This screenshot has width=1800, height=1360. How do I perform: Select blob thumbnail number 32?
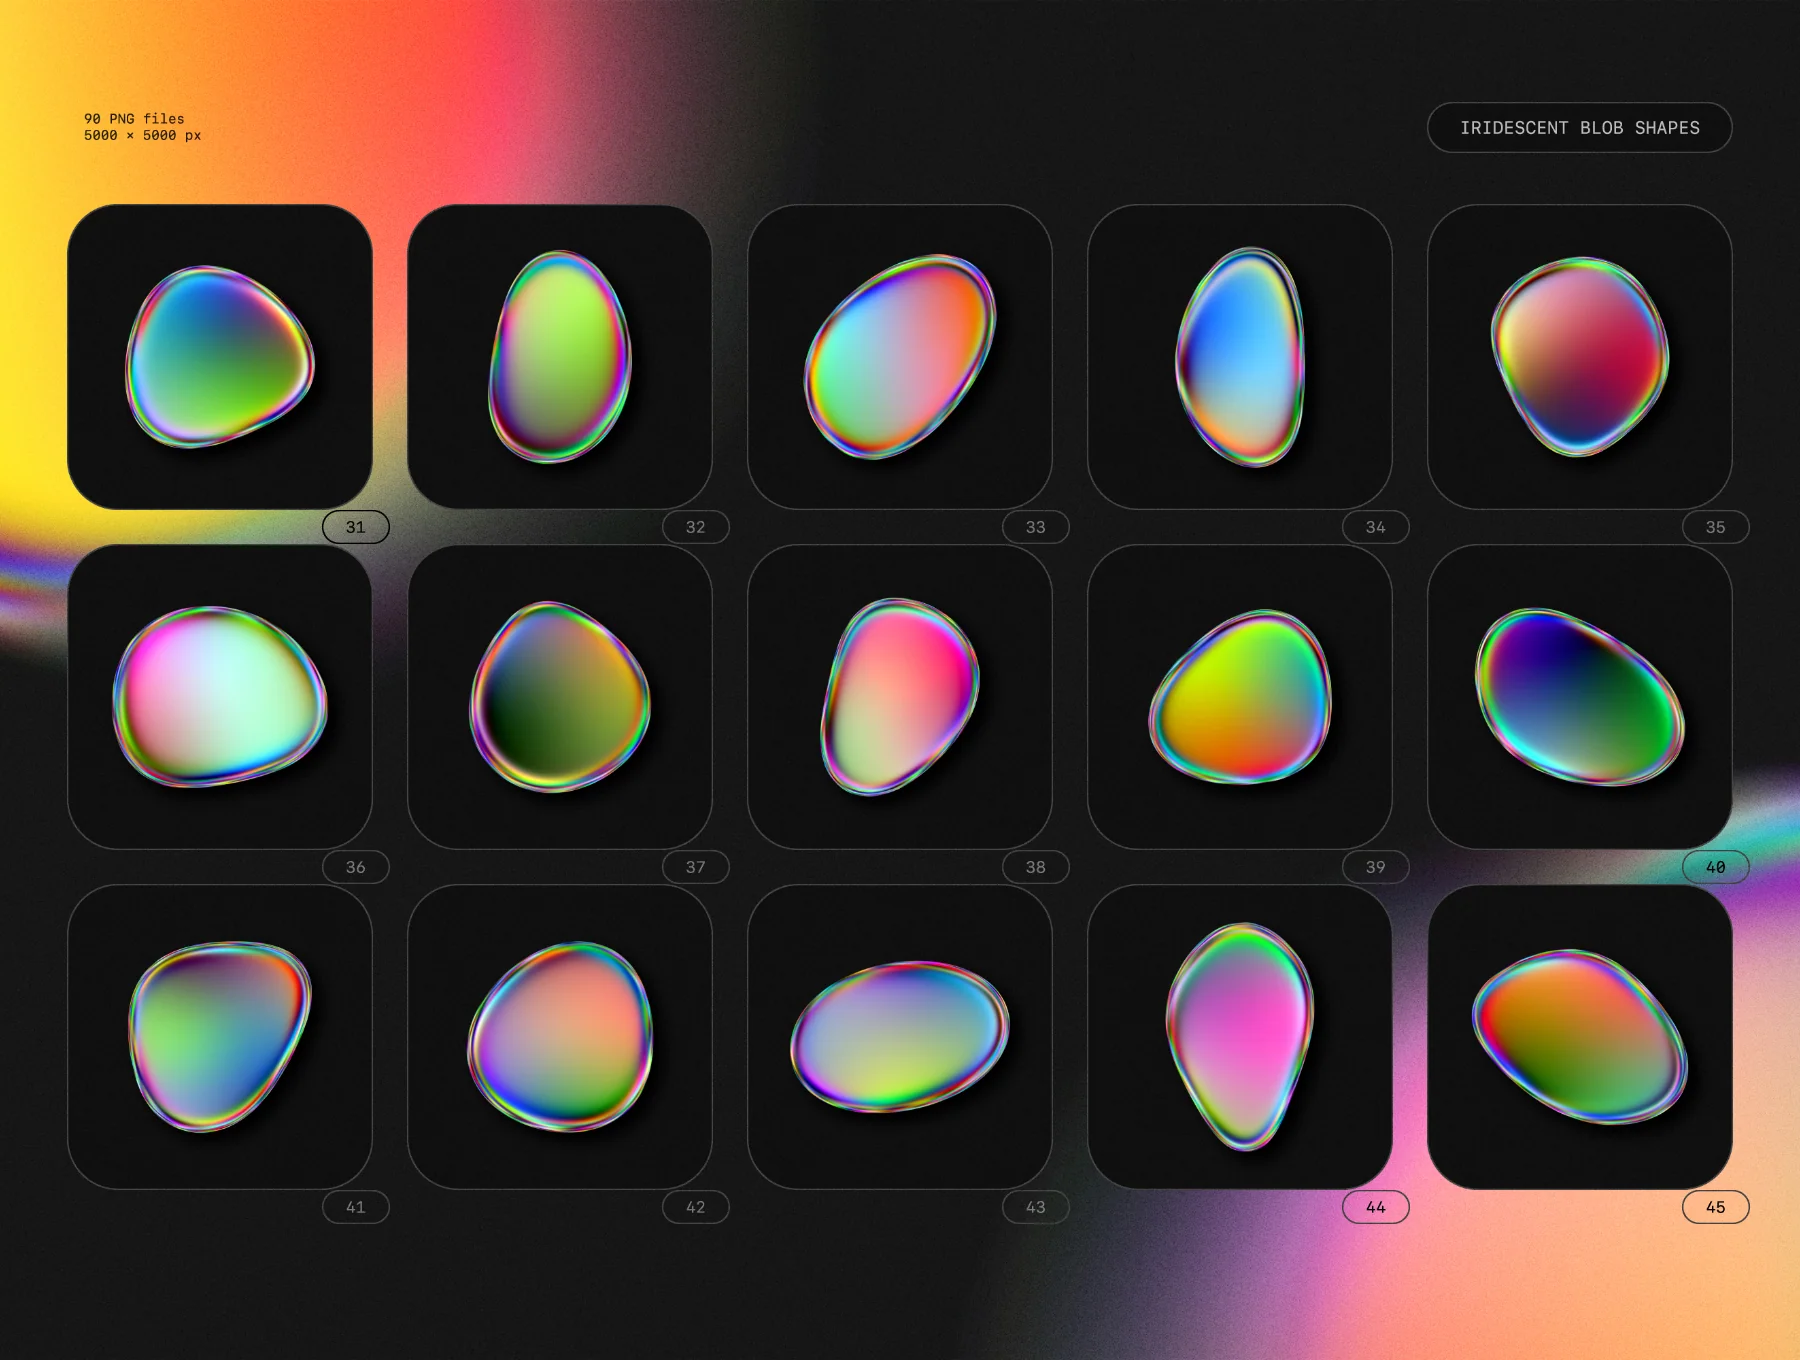pos(560,357)
